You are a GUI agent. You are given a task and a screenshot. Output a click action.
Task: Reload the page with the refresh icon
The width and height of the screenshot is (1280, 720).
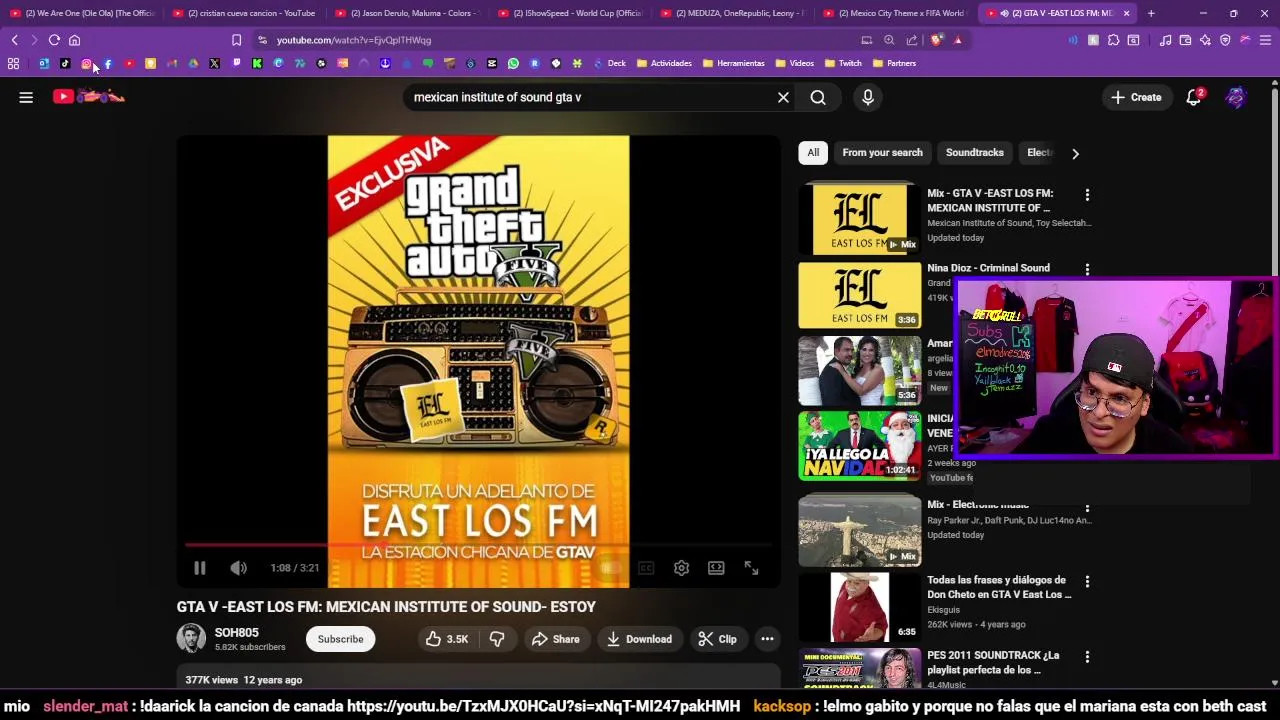coord(54,40)
